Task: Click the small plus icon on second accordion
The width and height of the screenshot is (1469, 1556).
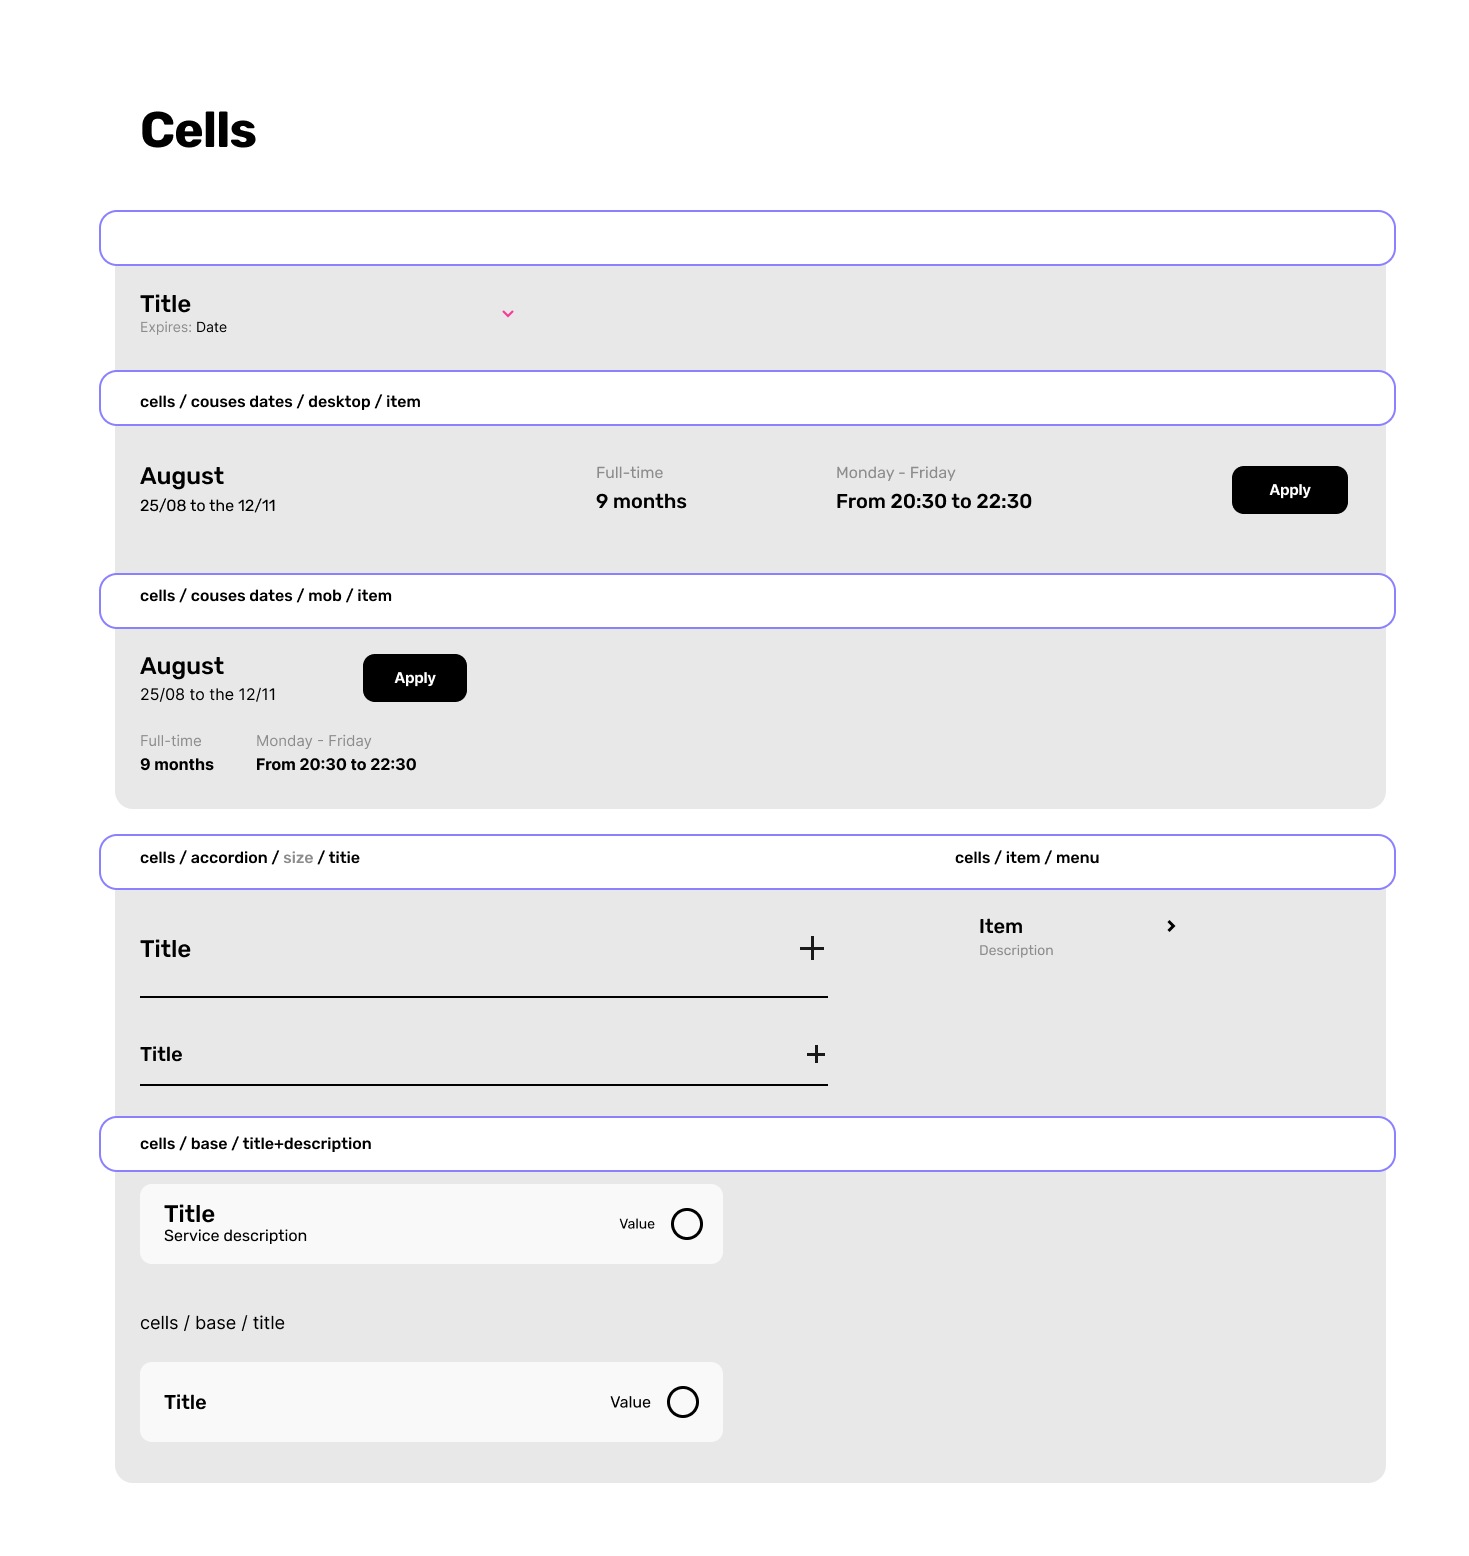Action: click(816, 1054)
